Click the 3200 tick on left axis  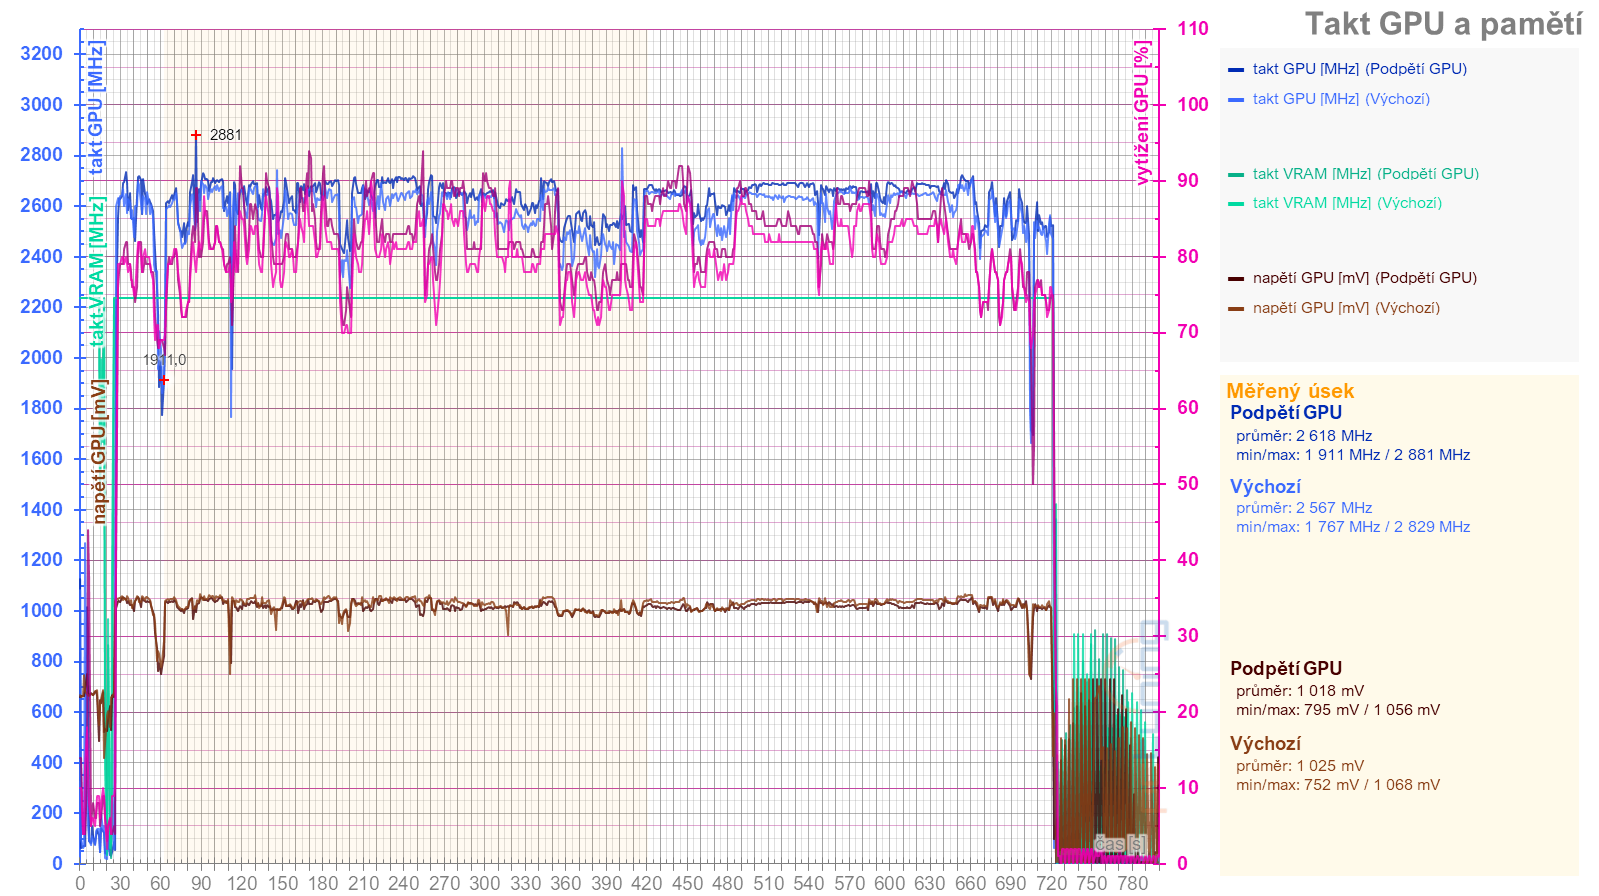41,54
